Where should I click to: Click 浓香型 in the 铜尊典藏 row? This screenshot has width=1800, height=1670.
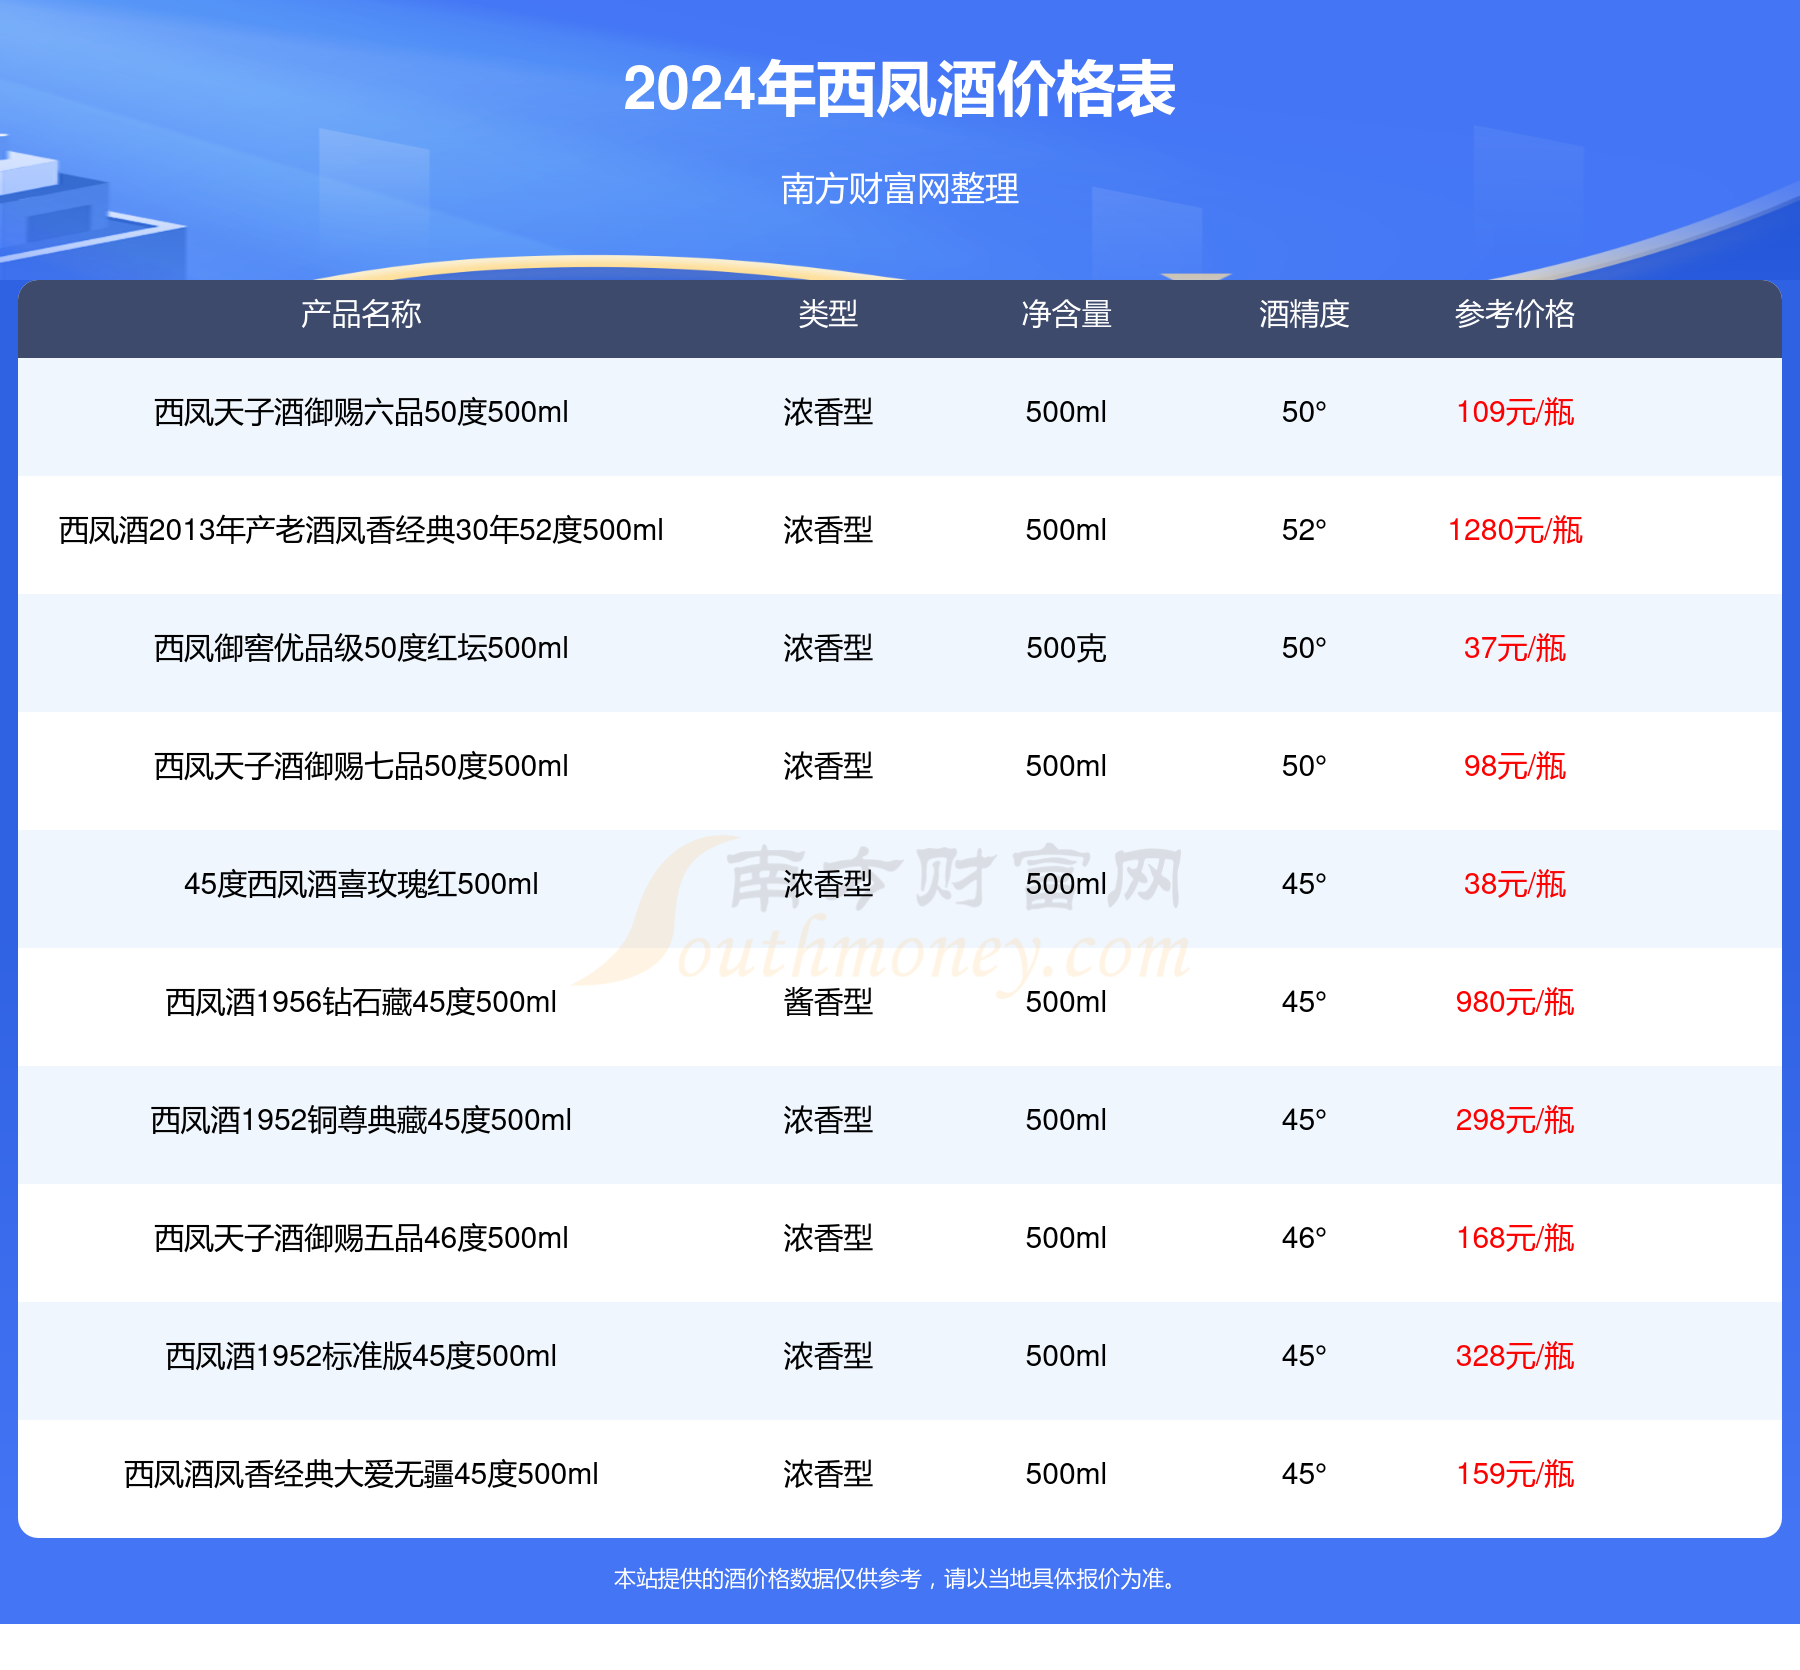[x=828, y=1120]
